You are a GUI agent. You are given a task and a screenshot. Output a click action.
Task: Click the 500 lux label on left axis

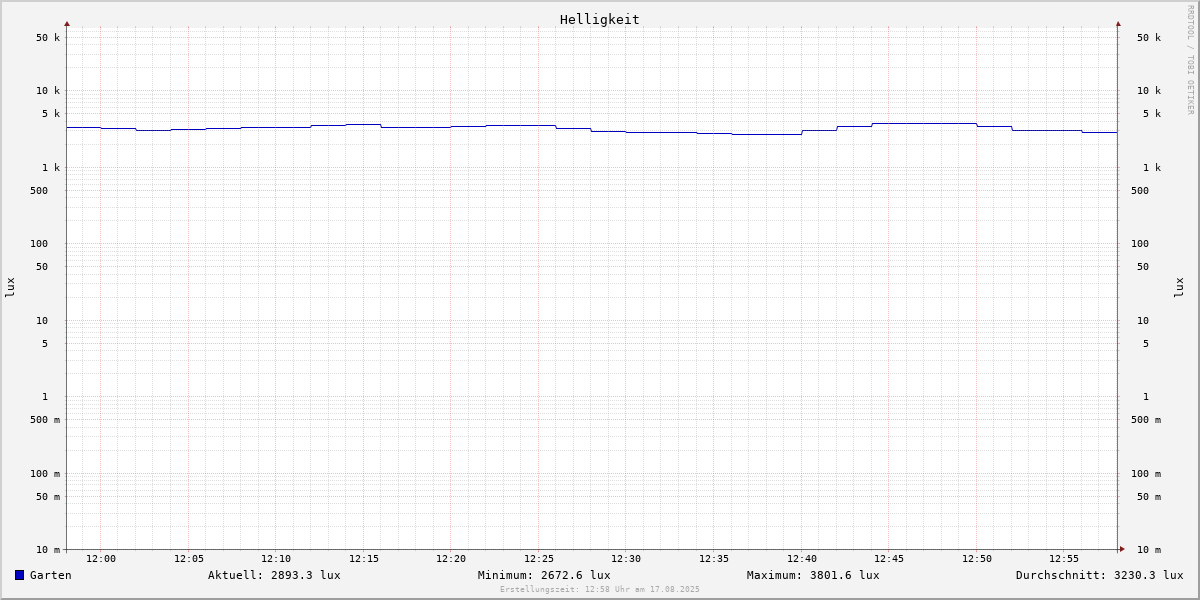[x=39, y=191]
